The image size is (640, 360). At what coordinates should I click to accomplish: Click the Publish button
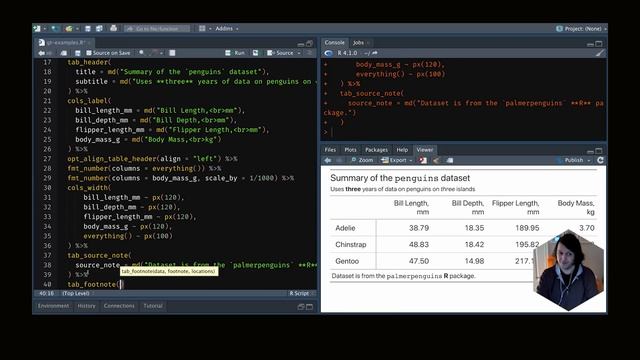pos(571,160)
